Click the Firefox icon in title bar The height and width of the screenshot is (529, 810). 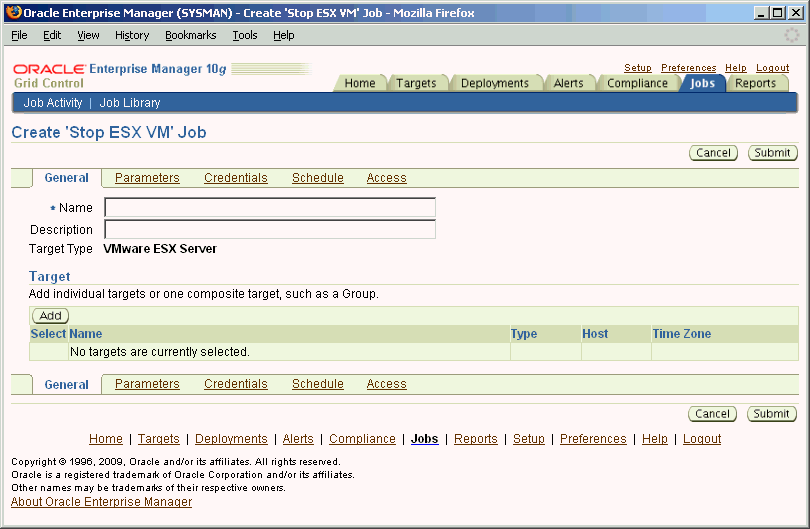tap(13, 12)
